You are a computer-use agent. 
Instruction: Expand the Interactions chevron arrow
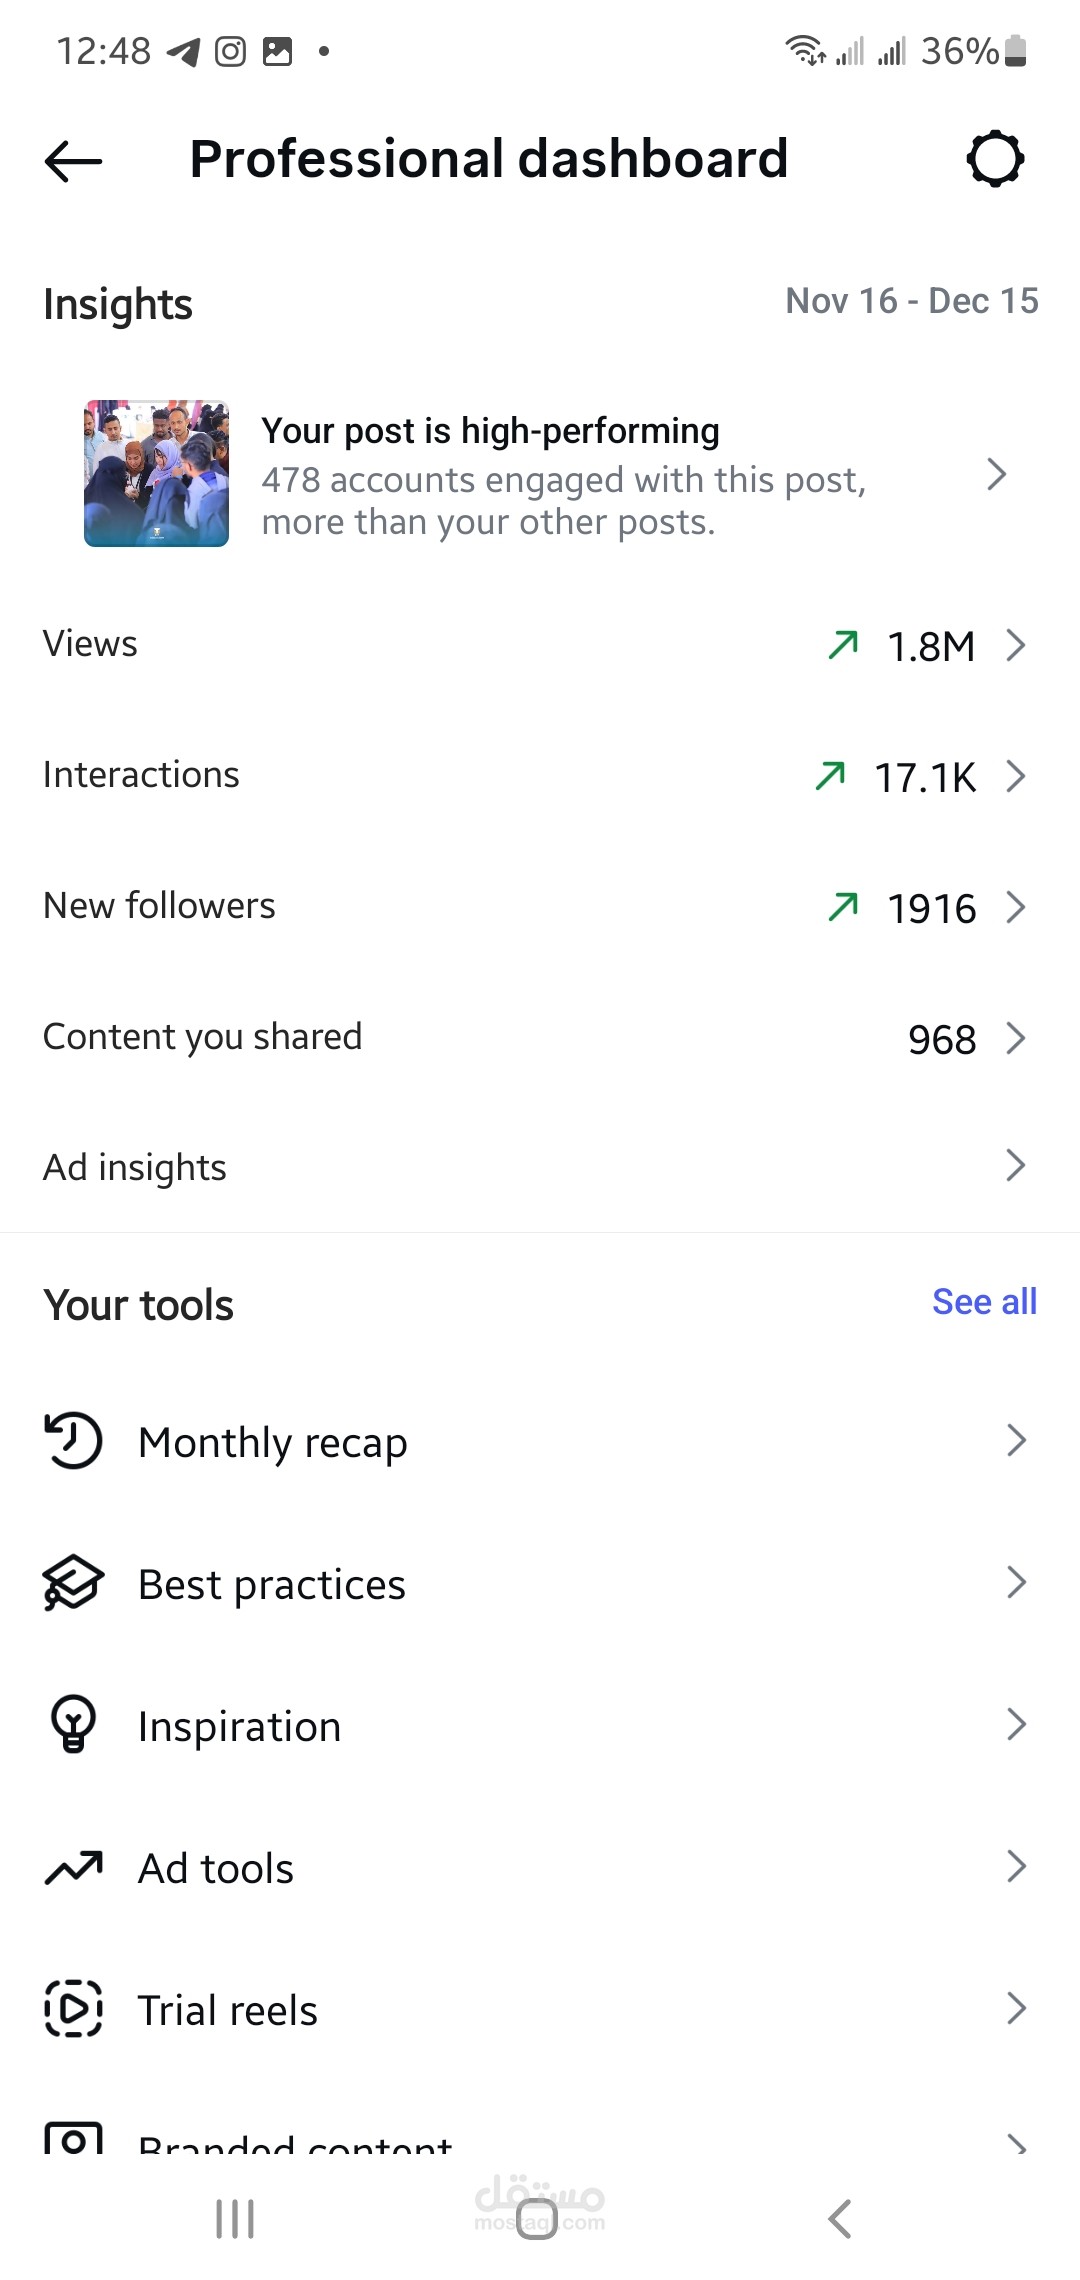tap(1016, 776)
